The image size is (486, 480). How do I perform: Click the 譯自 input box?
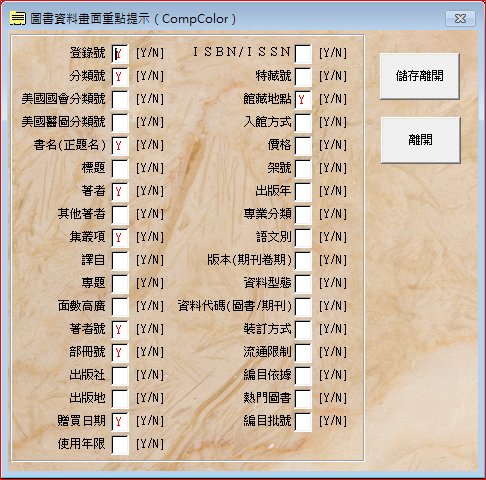(x=120, y=261)
